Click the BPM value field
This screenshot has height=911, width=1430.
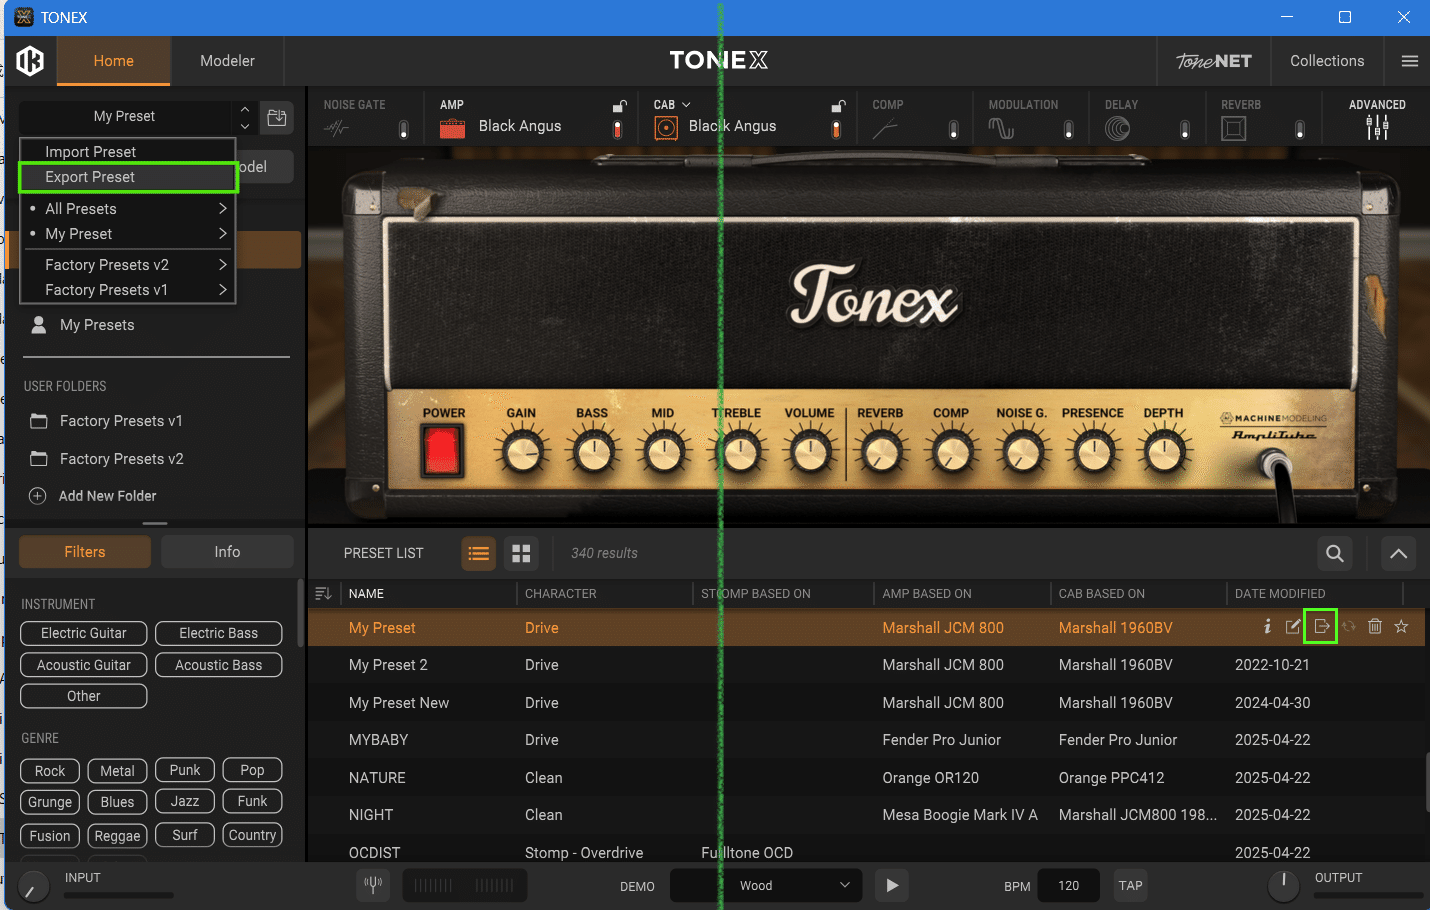click(x=1068, y=885)
